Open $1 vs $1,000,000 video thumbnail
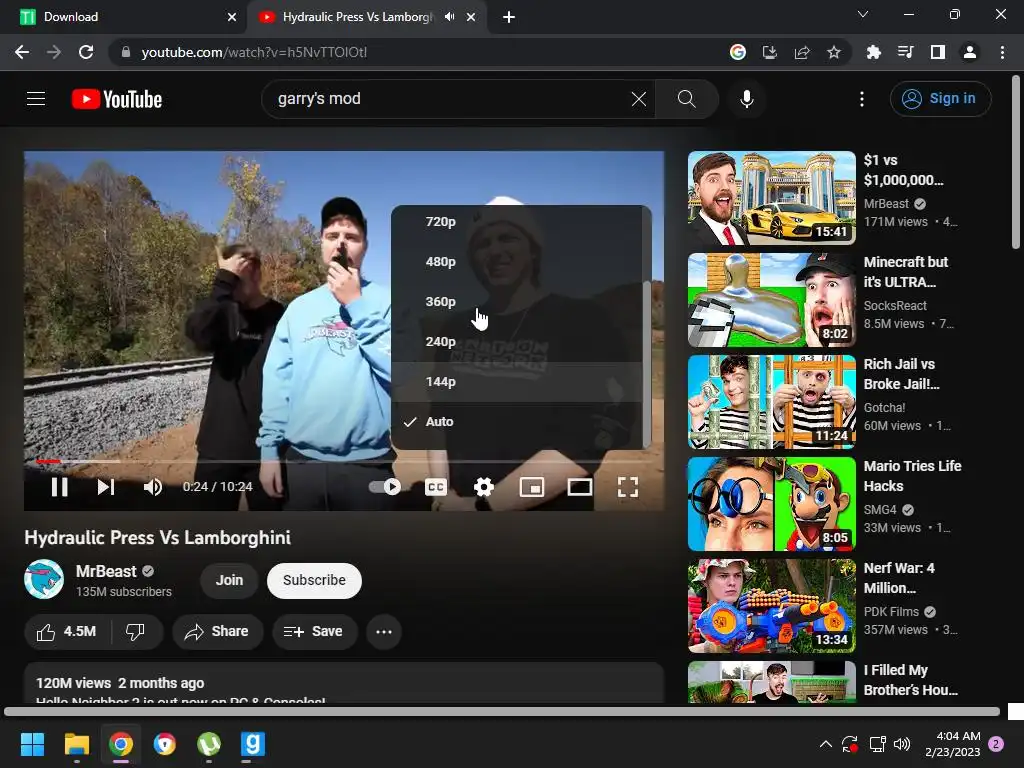 [771, 198]
